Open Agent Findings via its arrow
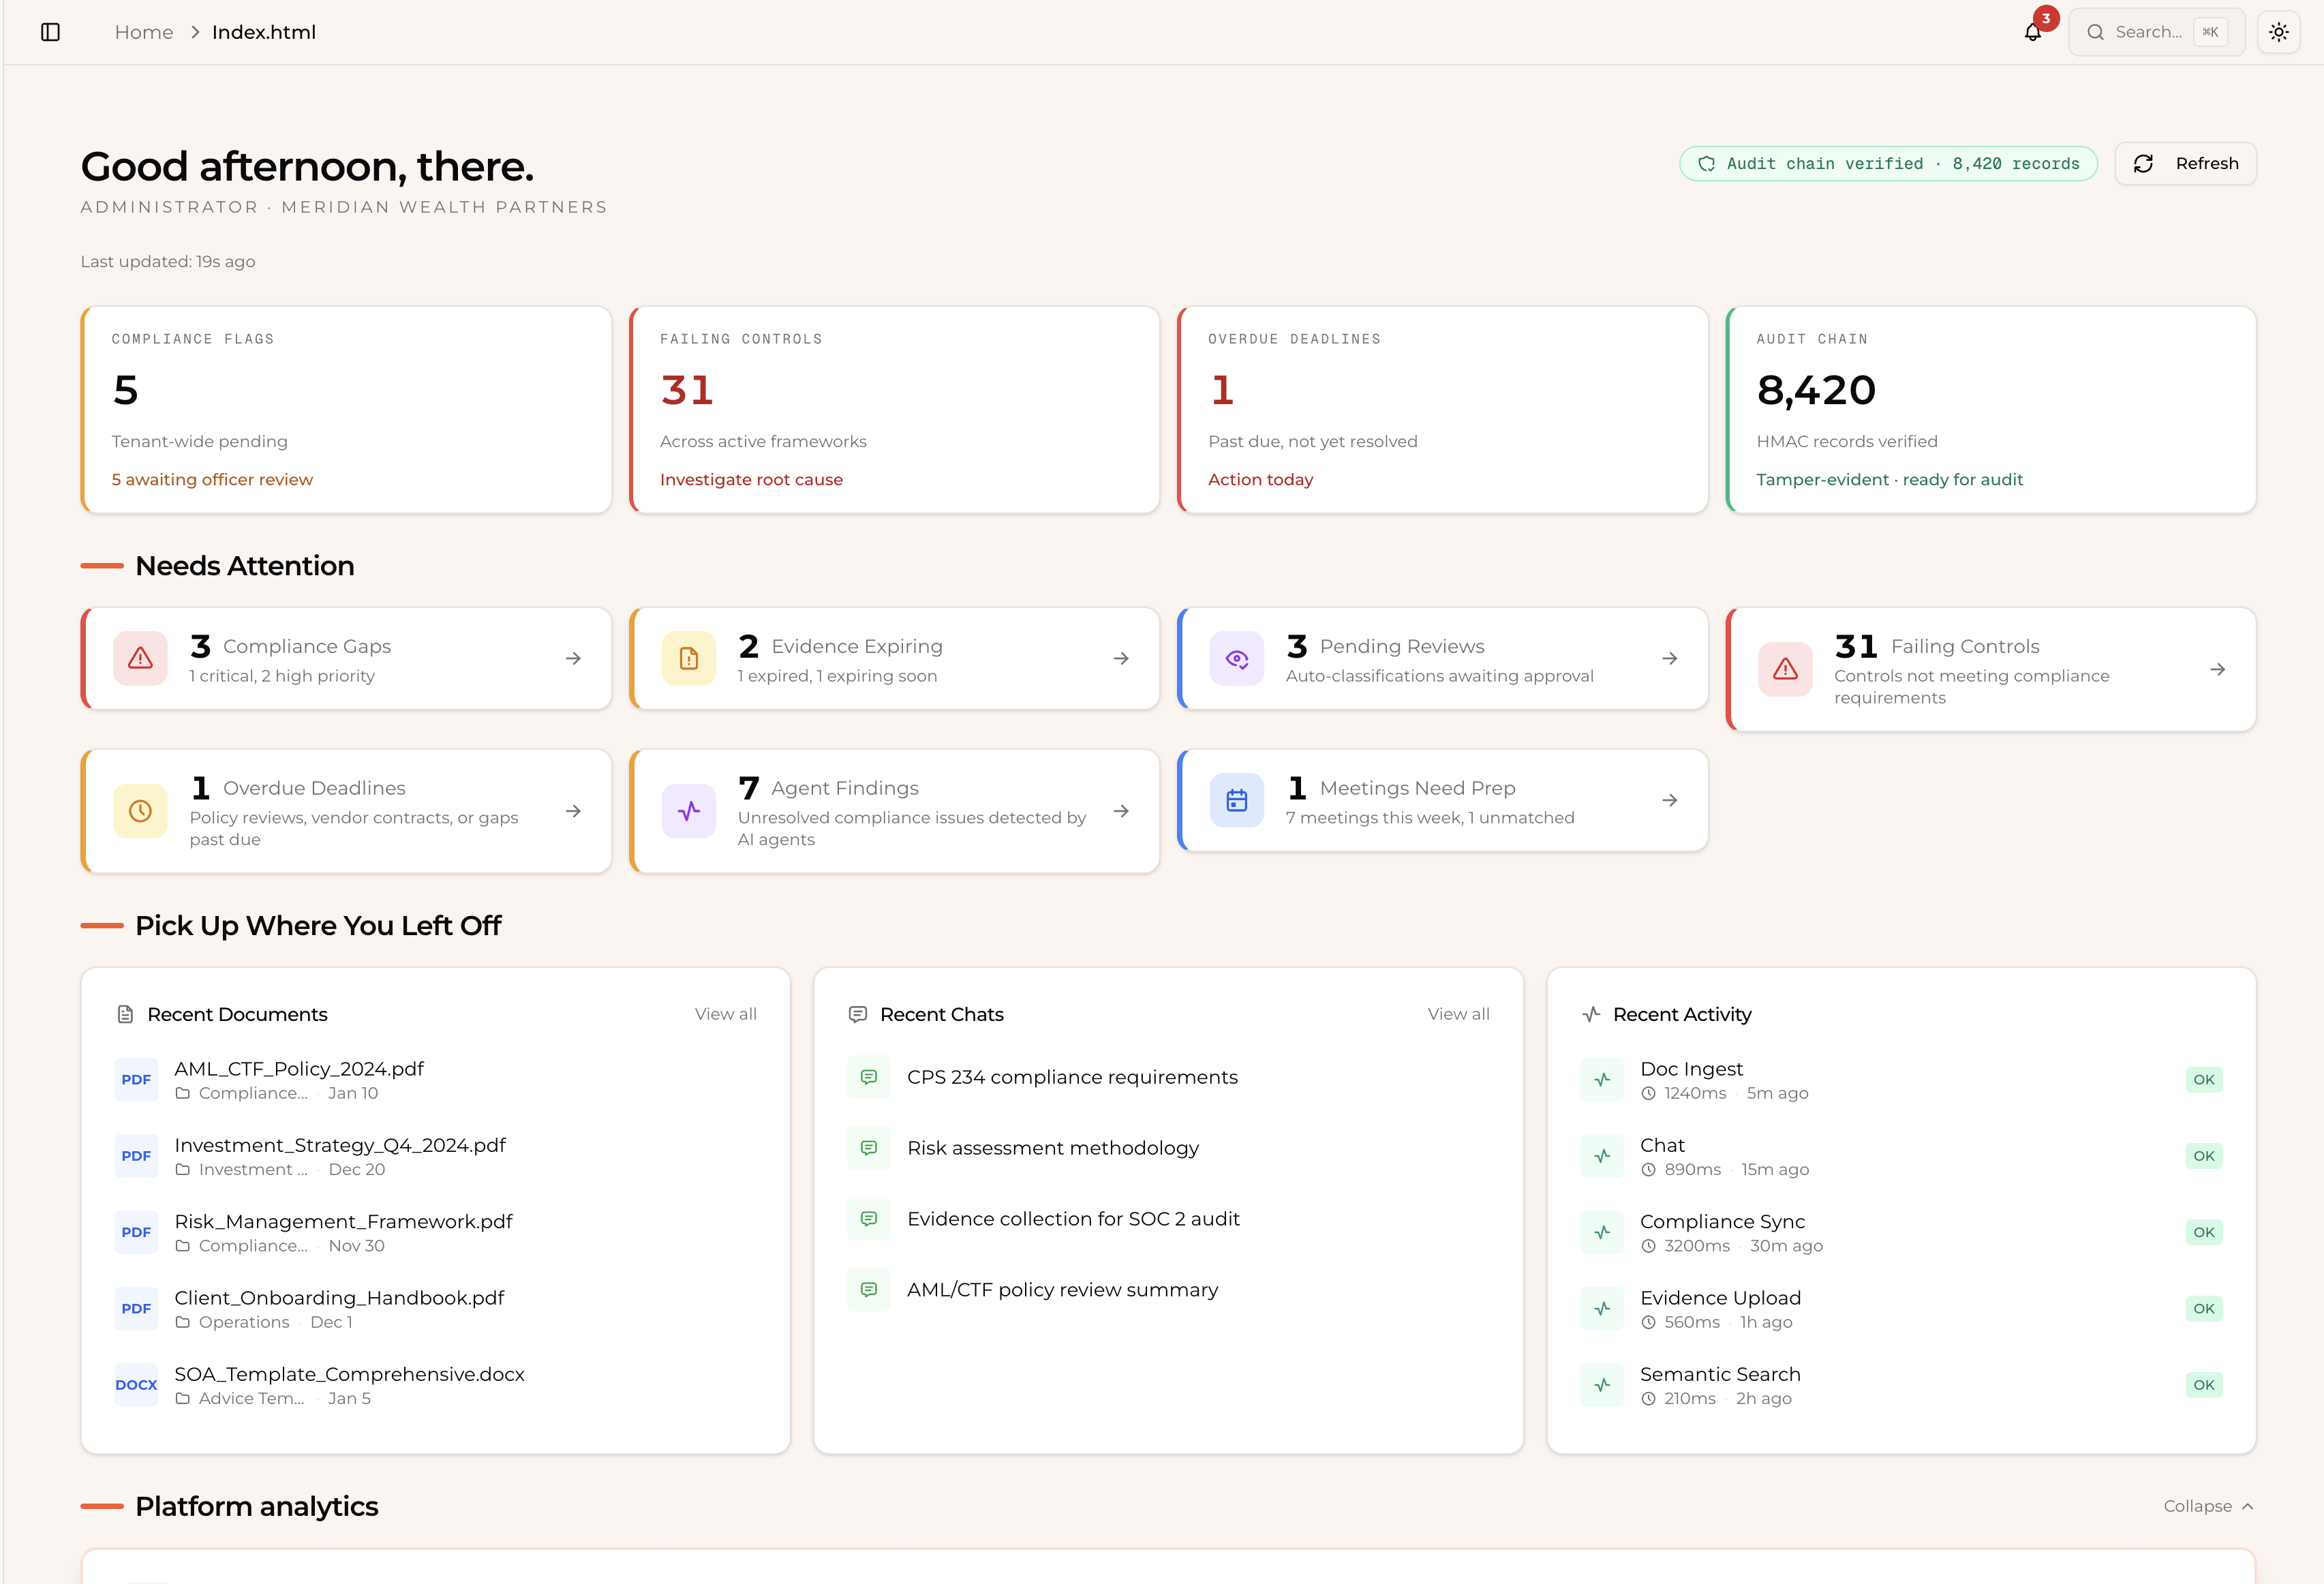This screenshot has height=1584, width=2324. coord(1121,811)
